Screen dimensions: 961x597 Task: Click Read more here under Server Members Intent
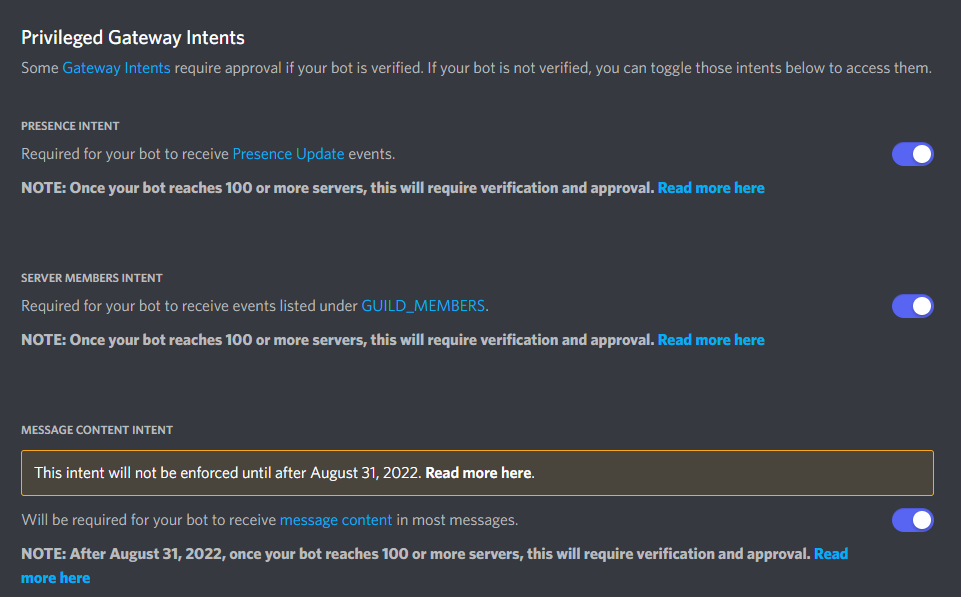711,340
